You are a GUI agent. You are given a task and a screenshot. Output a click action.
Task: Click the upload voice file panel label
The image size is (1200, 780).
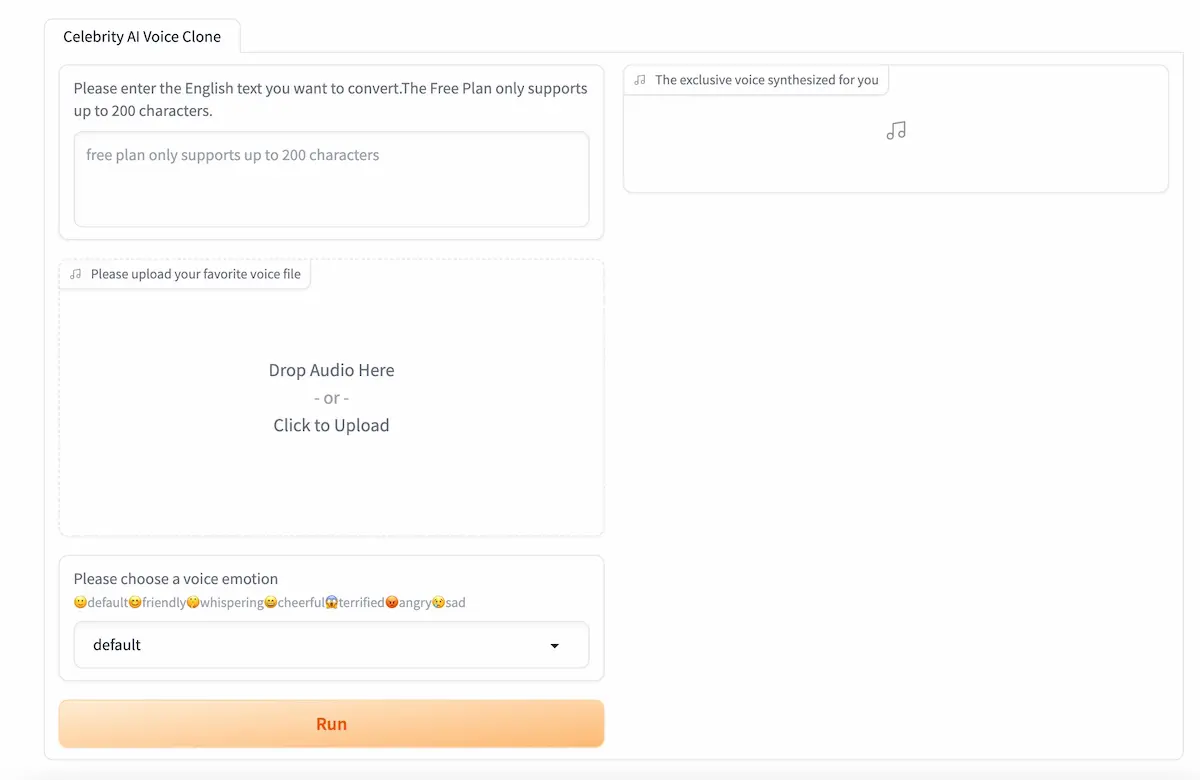[x=196, y=273]
